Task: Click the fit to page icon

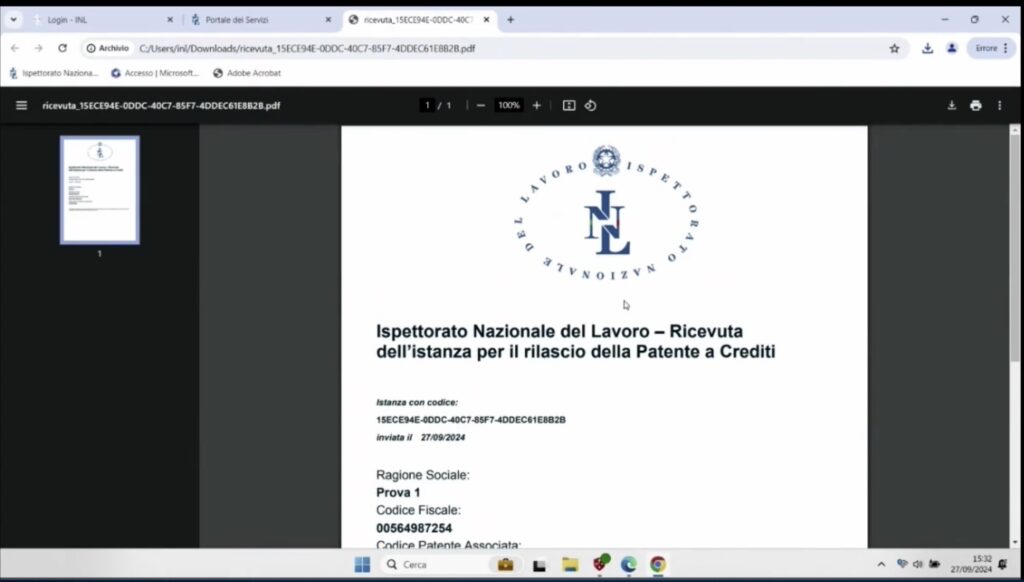Action: click(x=569, y=105)
